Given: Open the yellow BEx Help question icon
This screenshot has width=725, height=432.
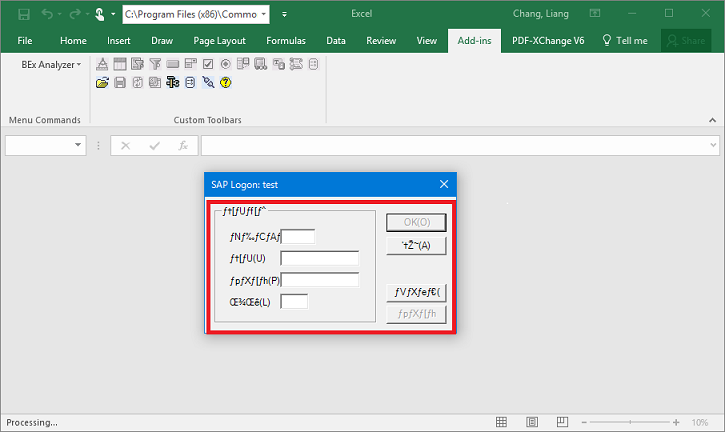Looking at the screenshot, I should [226, 82].
